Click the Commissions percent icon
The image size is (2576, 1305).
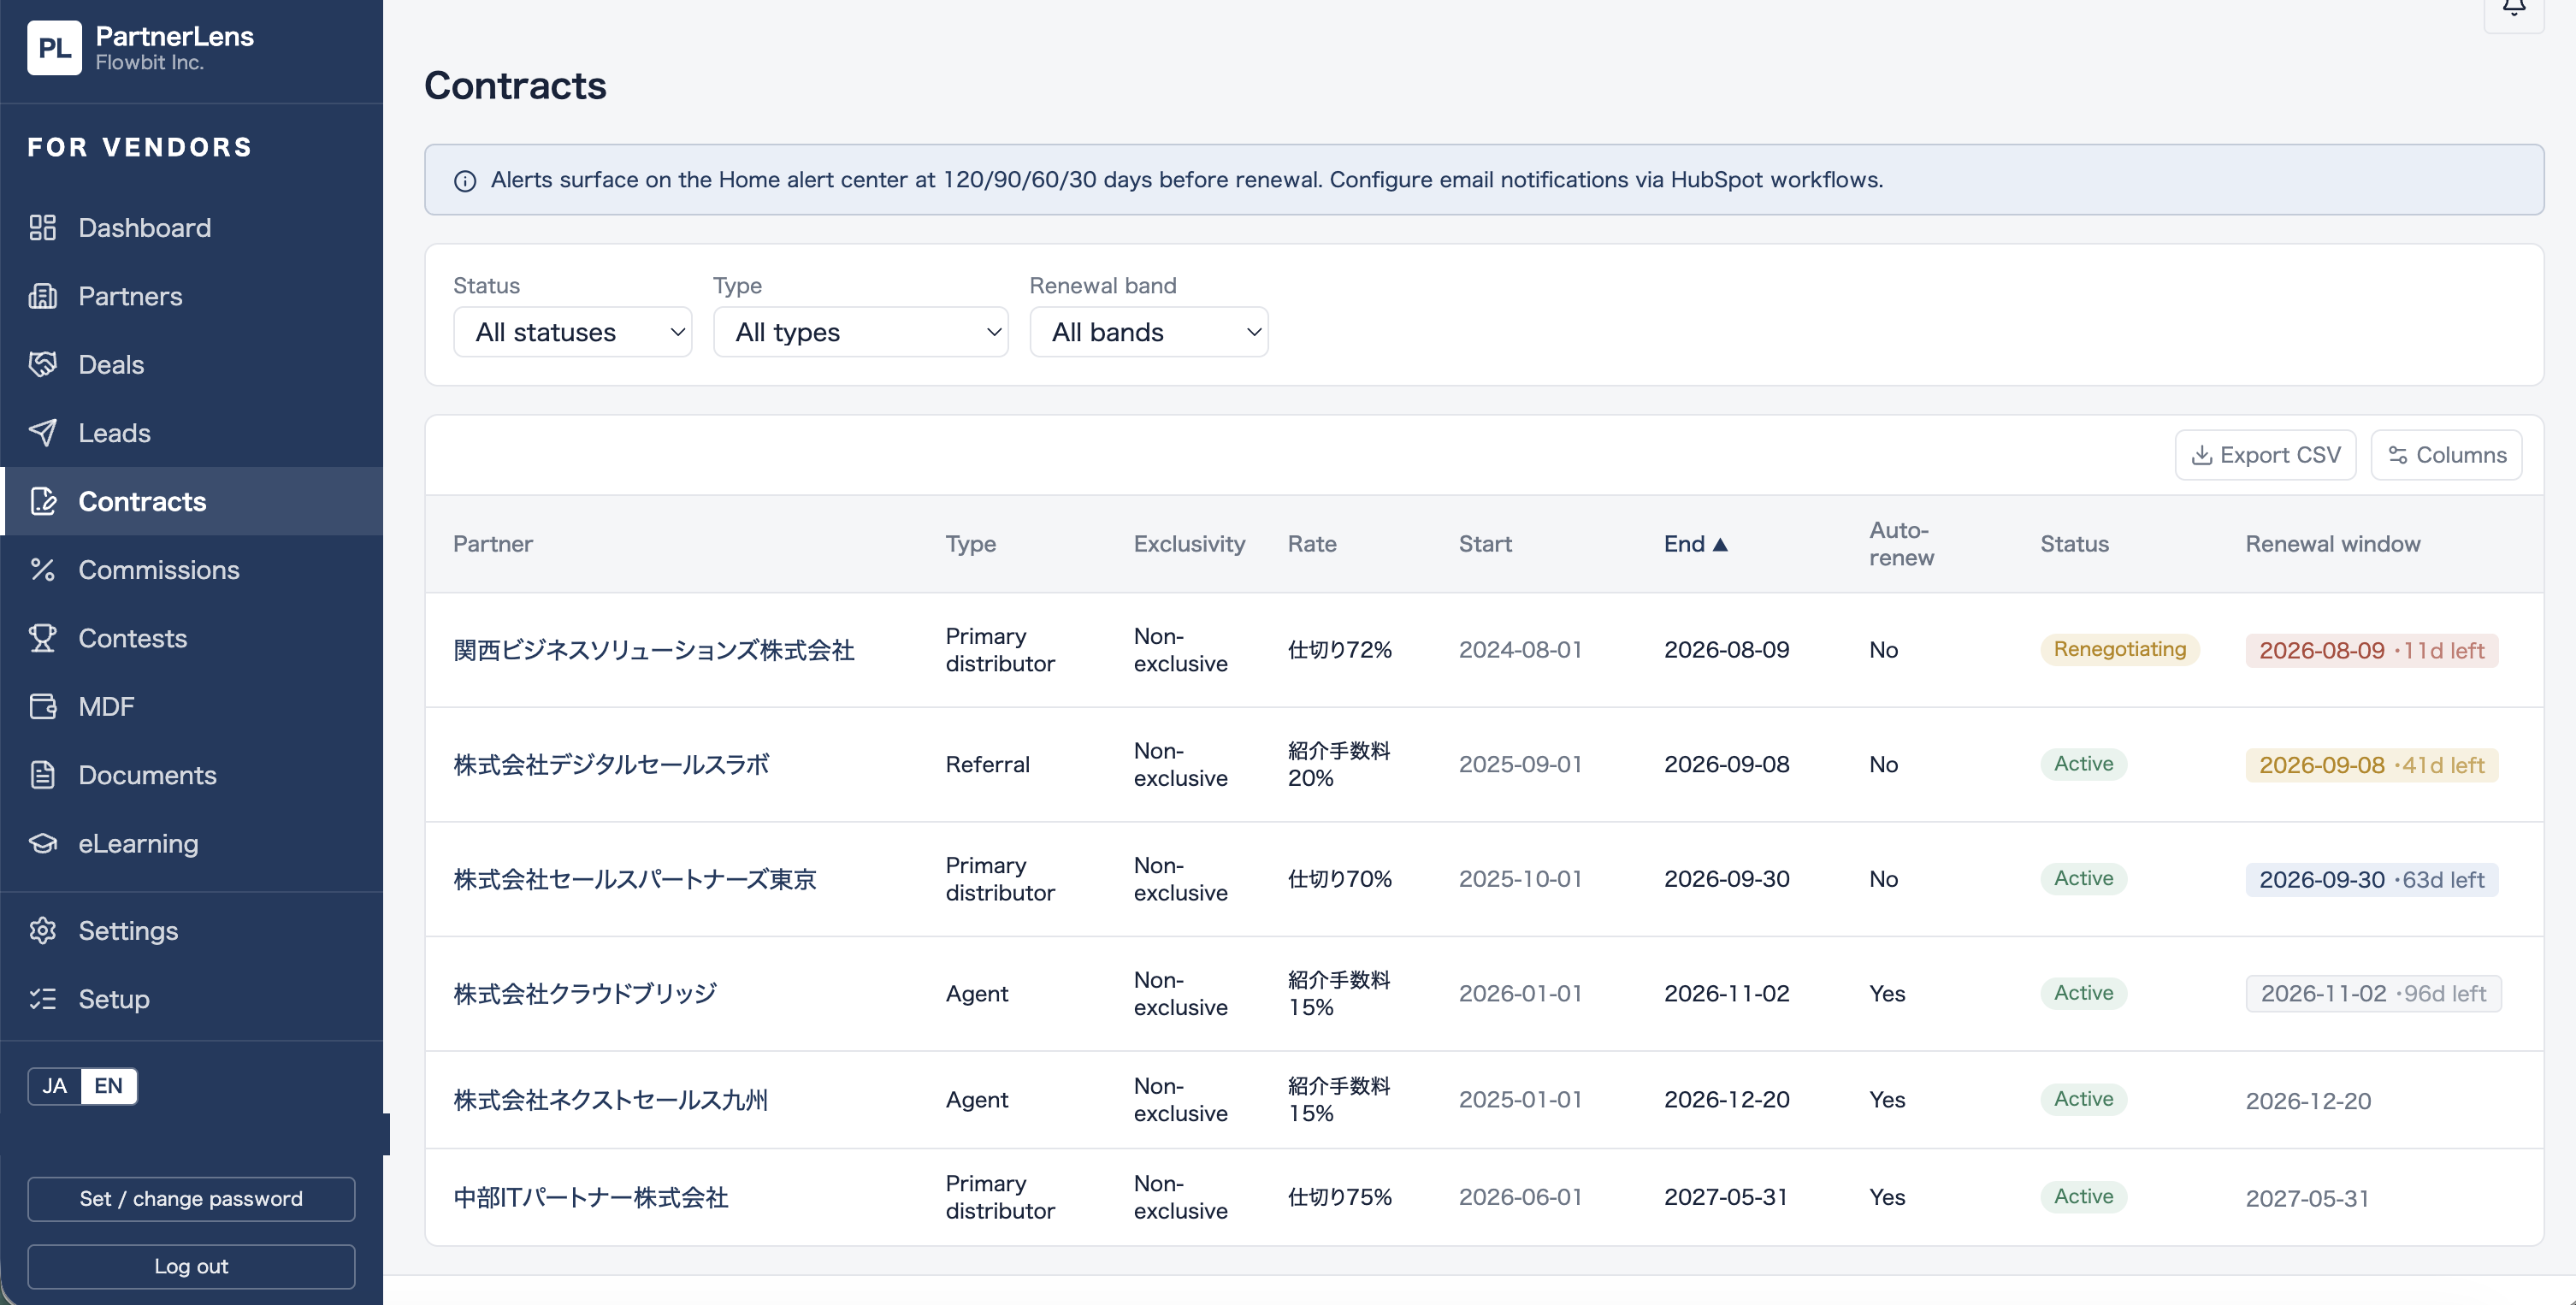click(x=42, y=570)
